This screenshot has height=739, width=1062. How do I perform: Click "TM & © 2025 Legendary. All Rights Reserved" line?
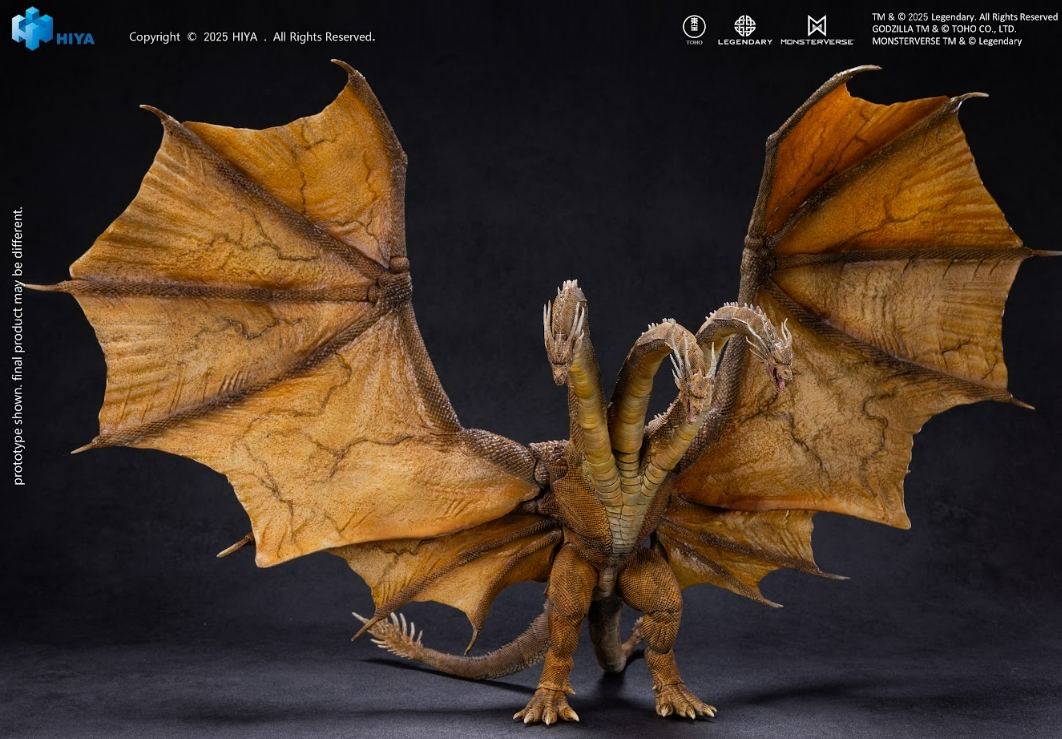pyautogui.click(x=964, y=17)
